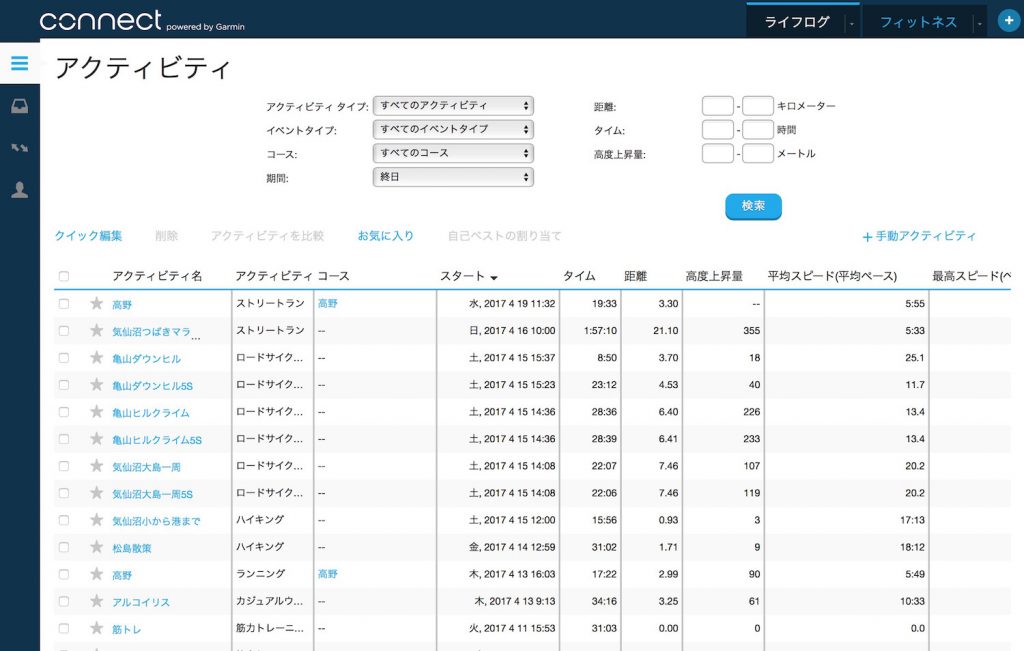
Task: Open the inbox tray sidebar icon
Action: (x=20, y=106)
